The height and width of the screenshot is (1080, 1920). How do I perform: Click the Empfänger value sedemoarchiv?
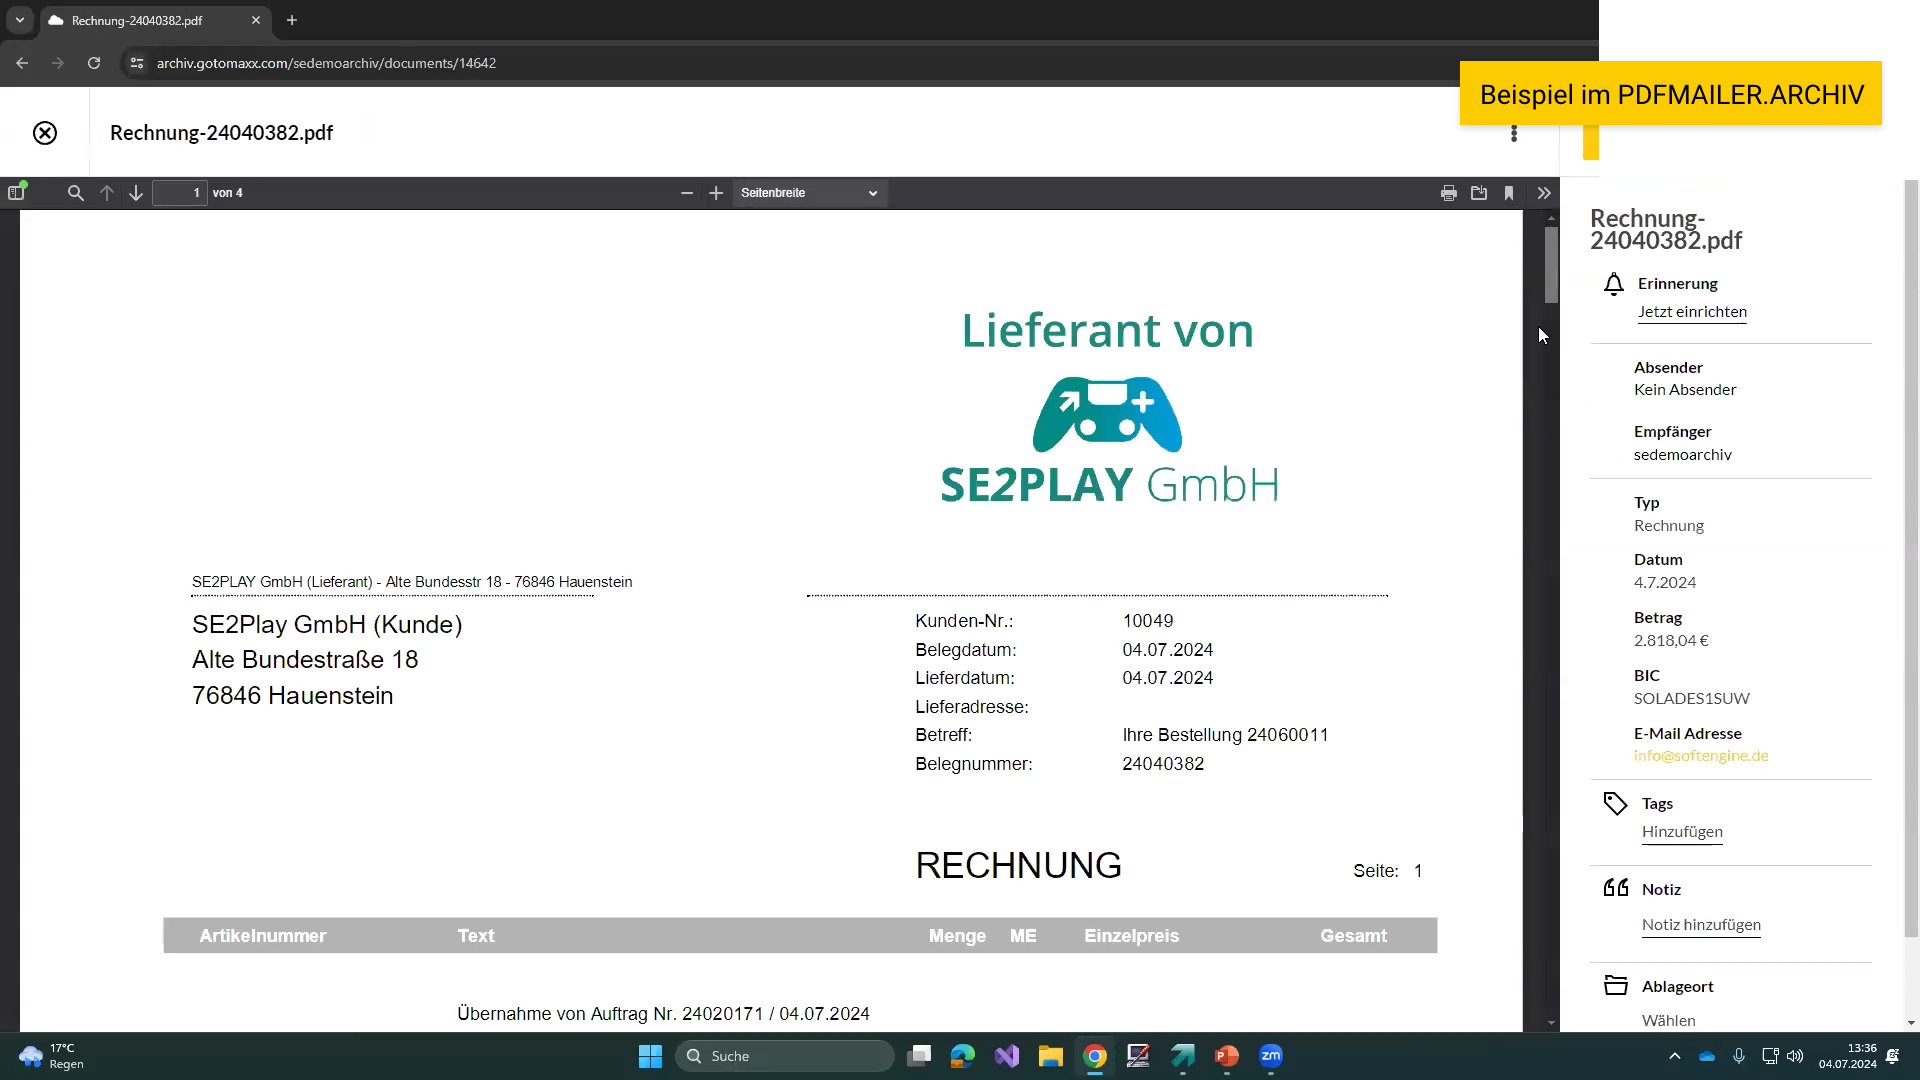pyautogui.click(x=1682, y=455)
